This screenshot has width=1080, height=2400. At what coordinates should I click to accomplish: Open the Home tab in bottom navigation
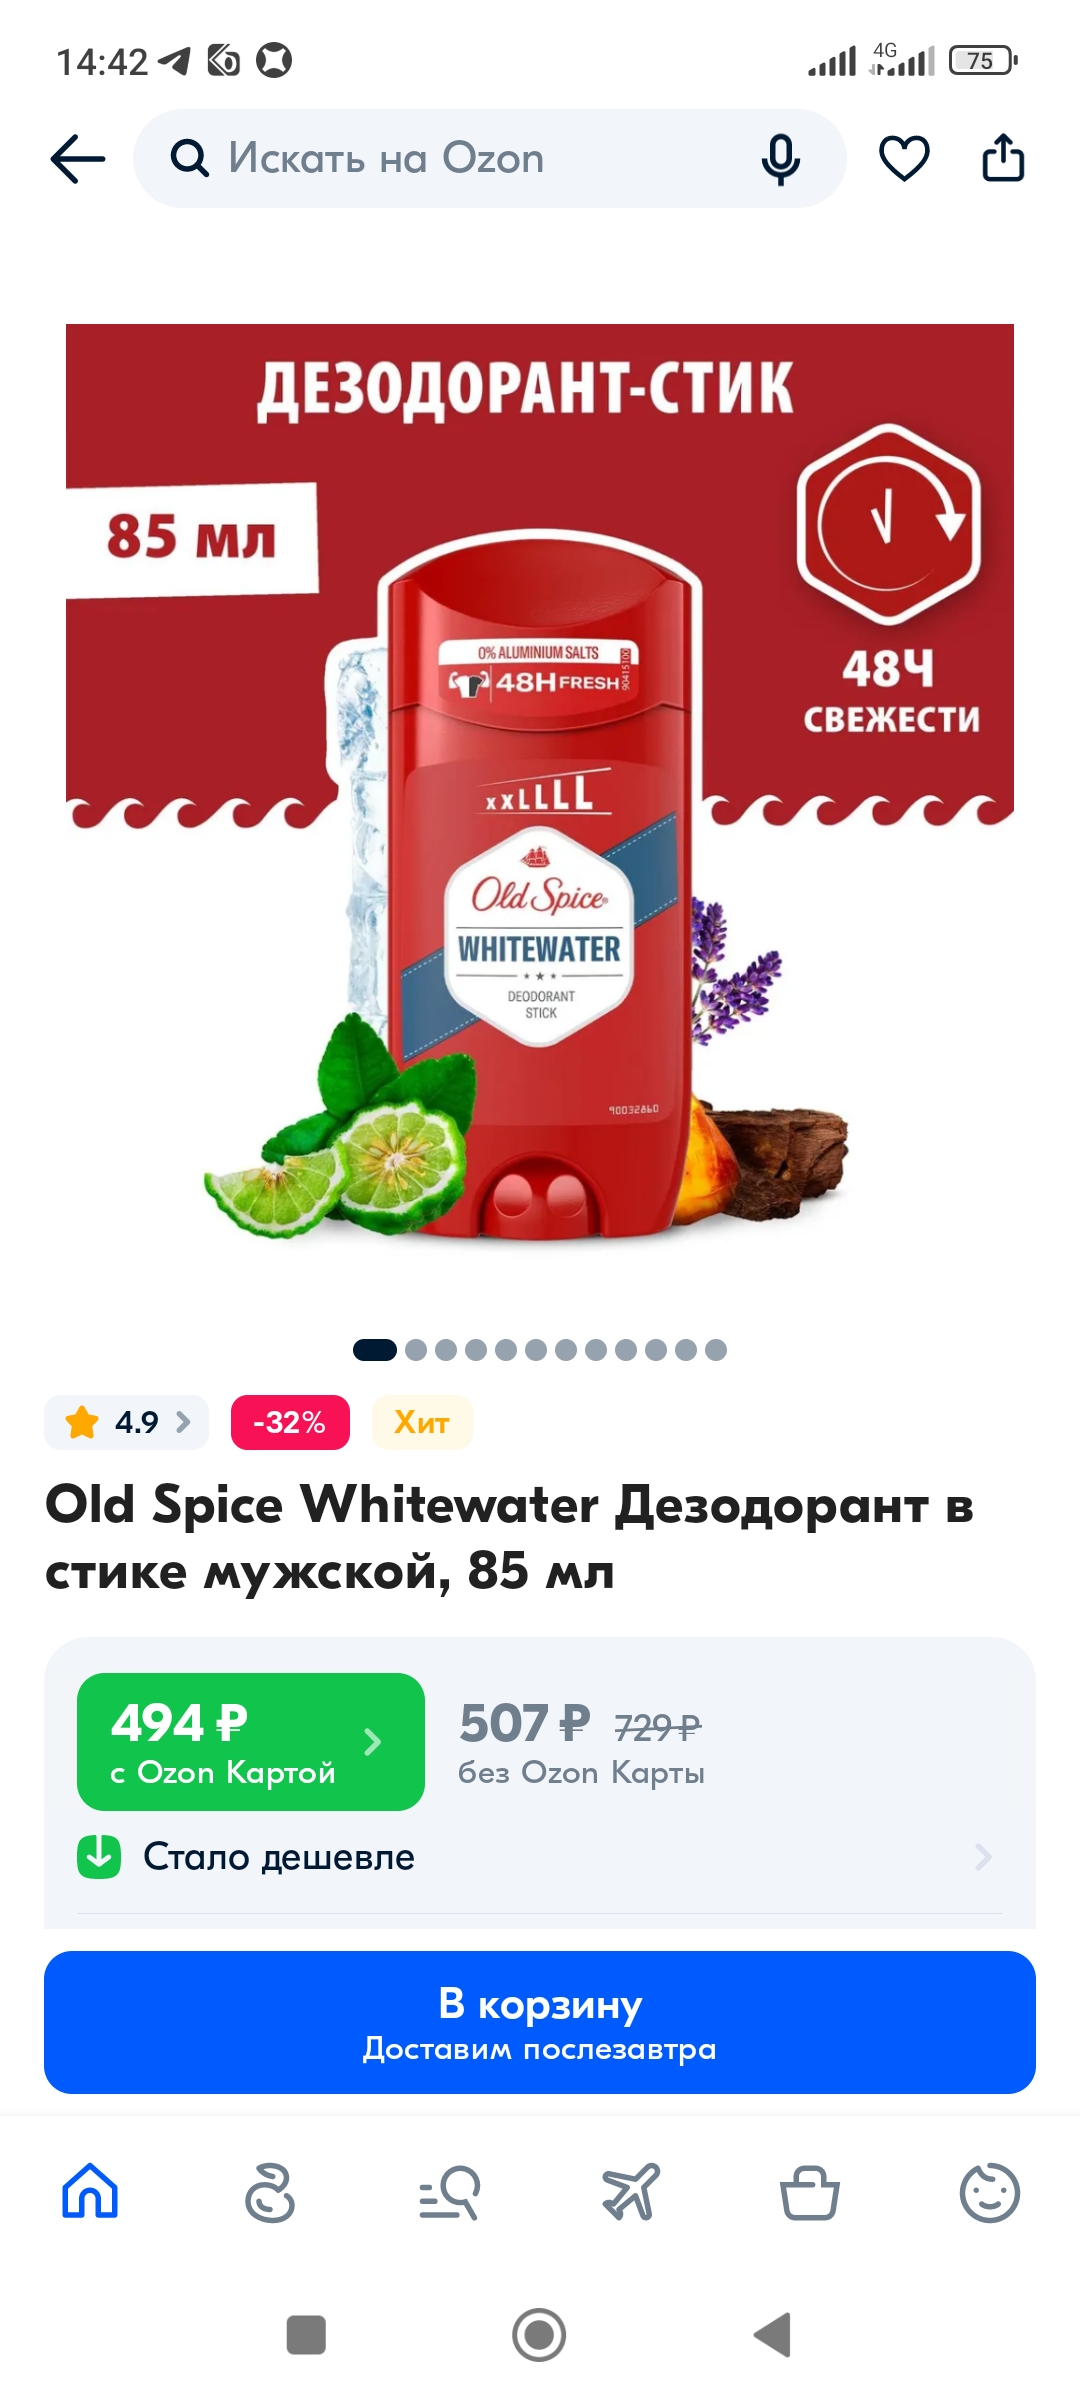pyautogui.click(x=90, y=2191)
